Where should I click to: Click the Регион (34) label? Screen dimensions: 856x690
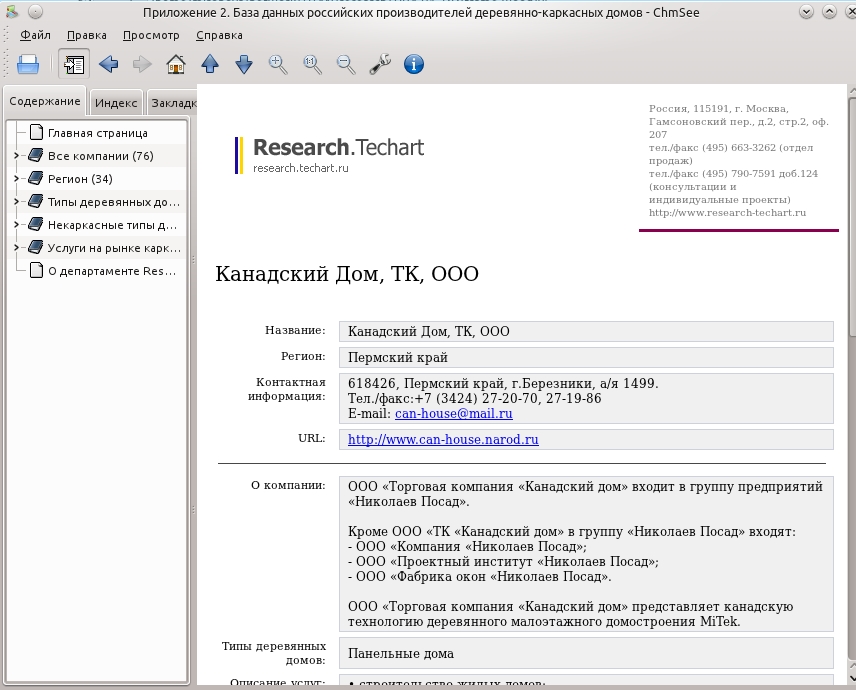[80, 179]
